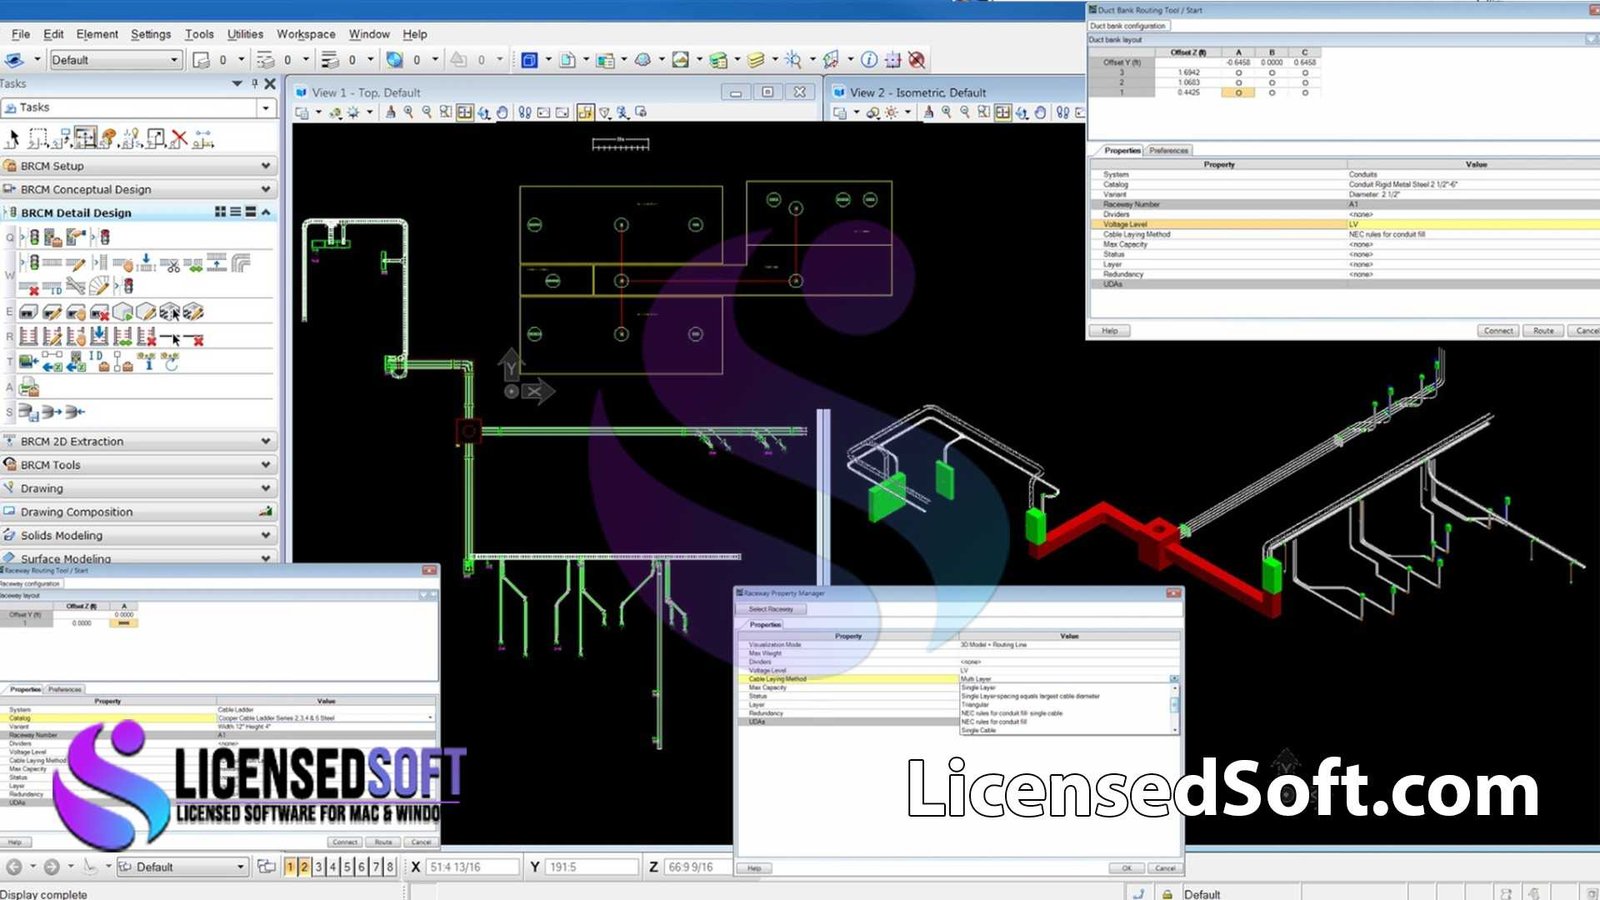Click the lock icon in the status bar
Image resolution: width=1600 pixels, height=900 pixels.
point(1167,893)
